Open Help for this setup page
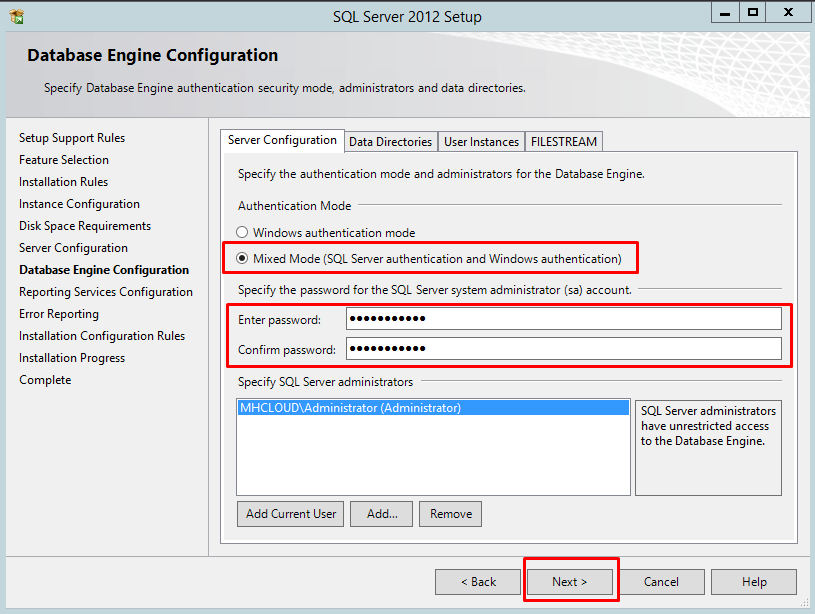 coord(754,582)
